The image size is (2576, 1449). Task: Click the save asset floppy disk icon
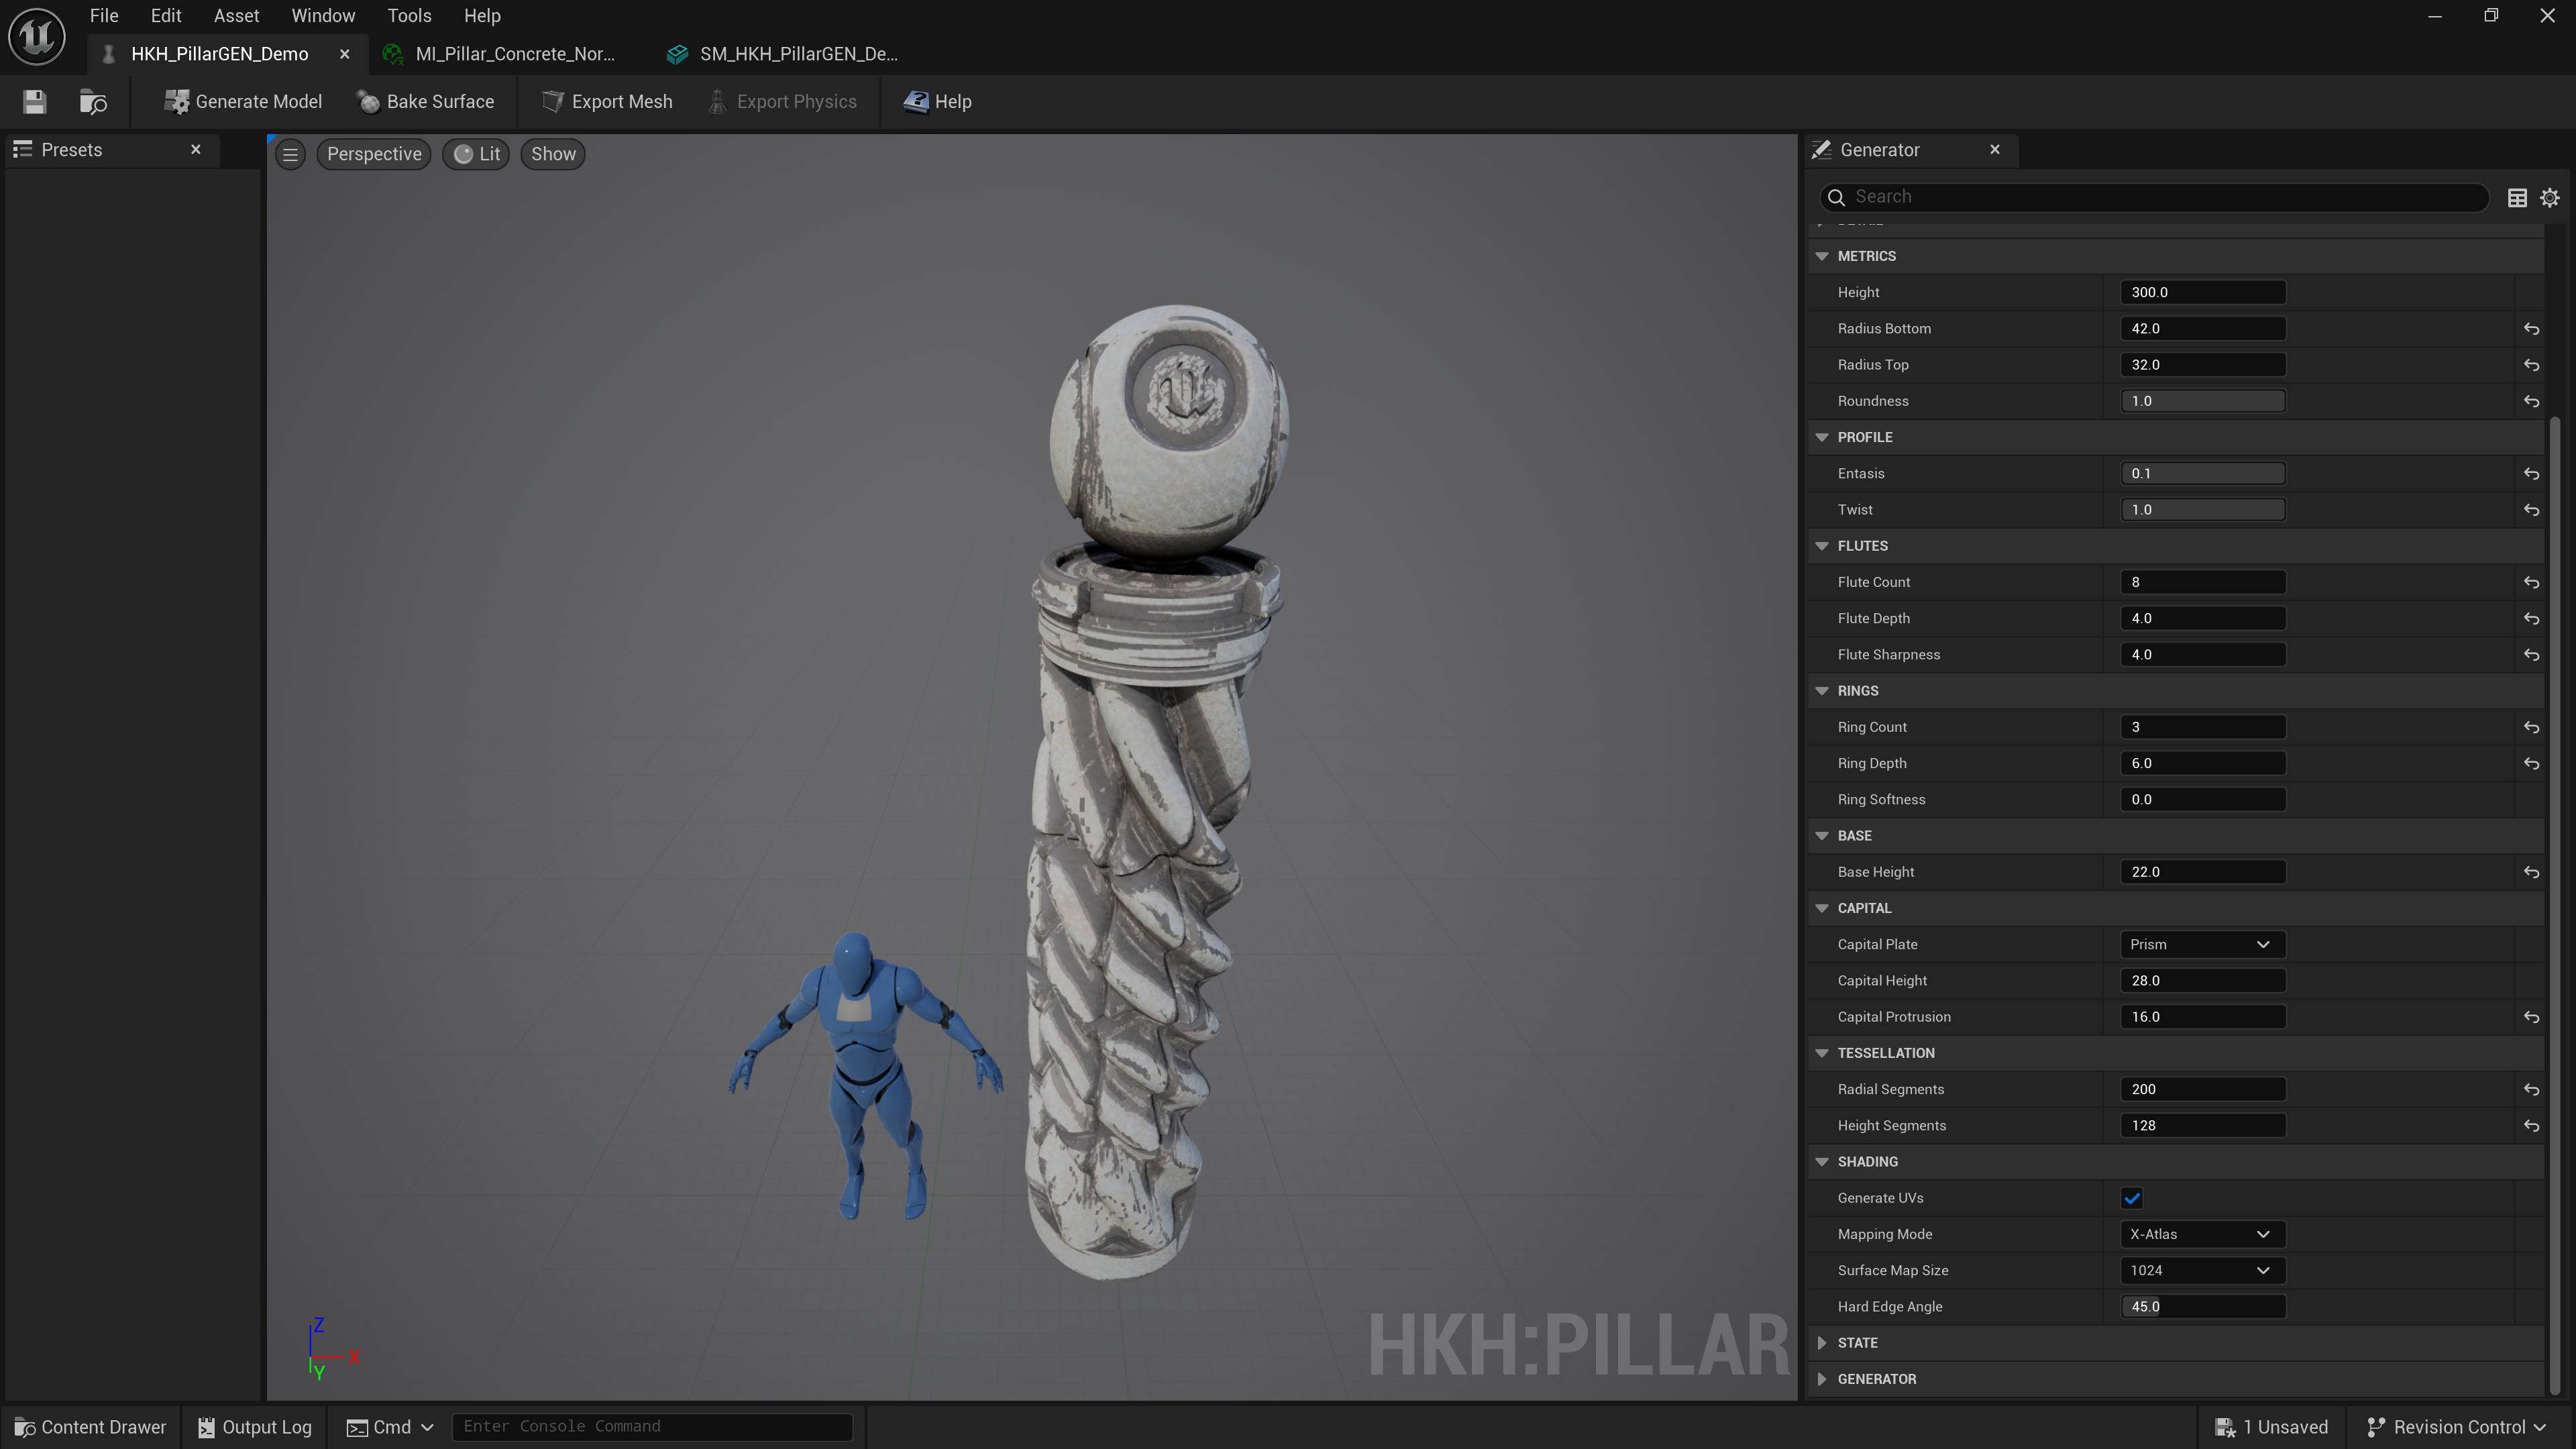pos(35,102)
